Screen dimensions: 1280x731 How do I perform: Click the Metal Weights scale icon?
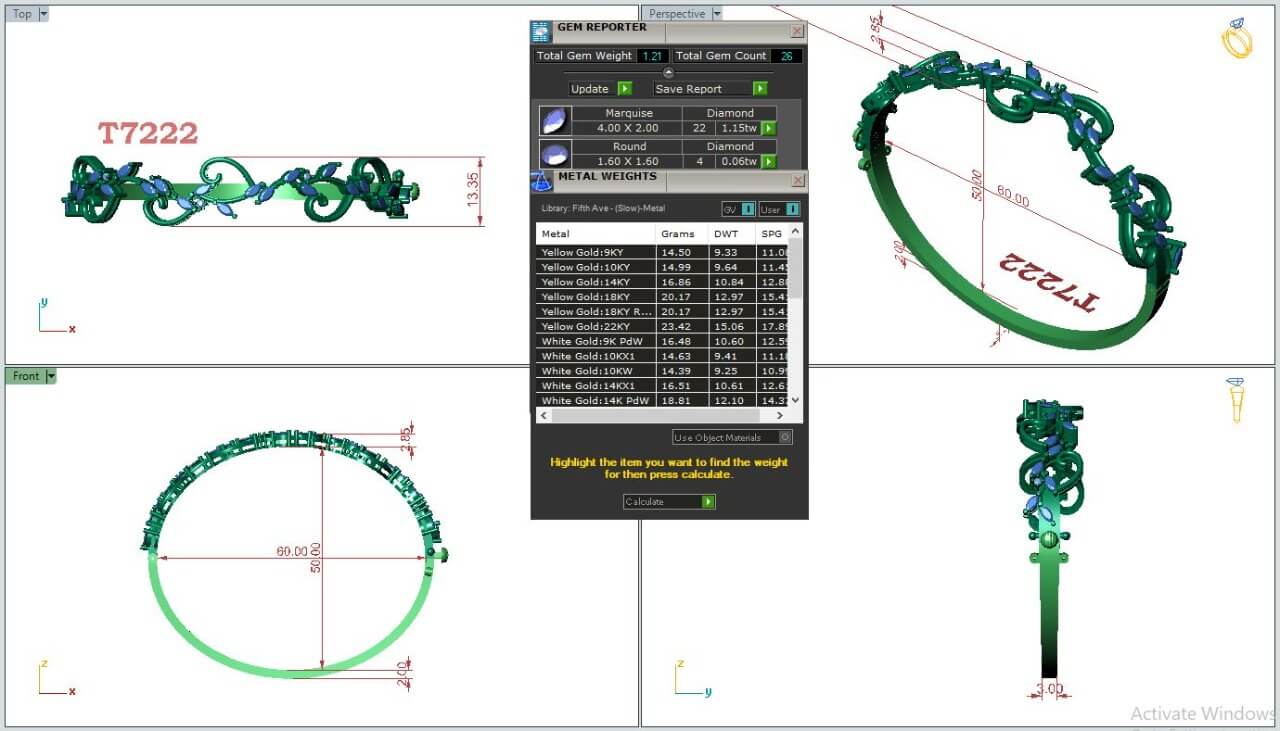pos(541,181)
